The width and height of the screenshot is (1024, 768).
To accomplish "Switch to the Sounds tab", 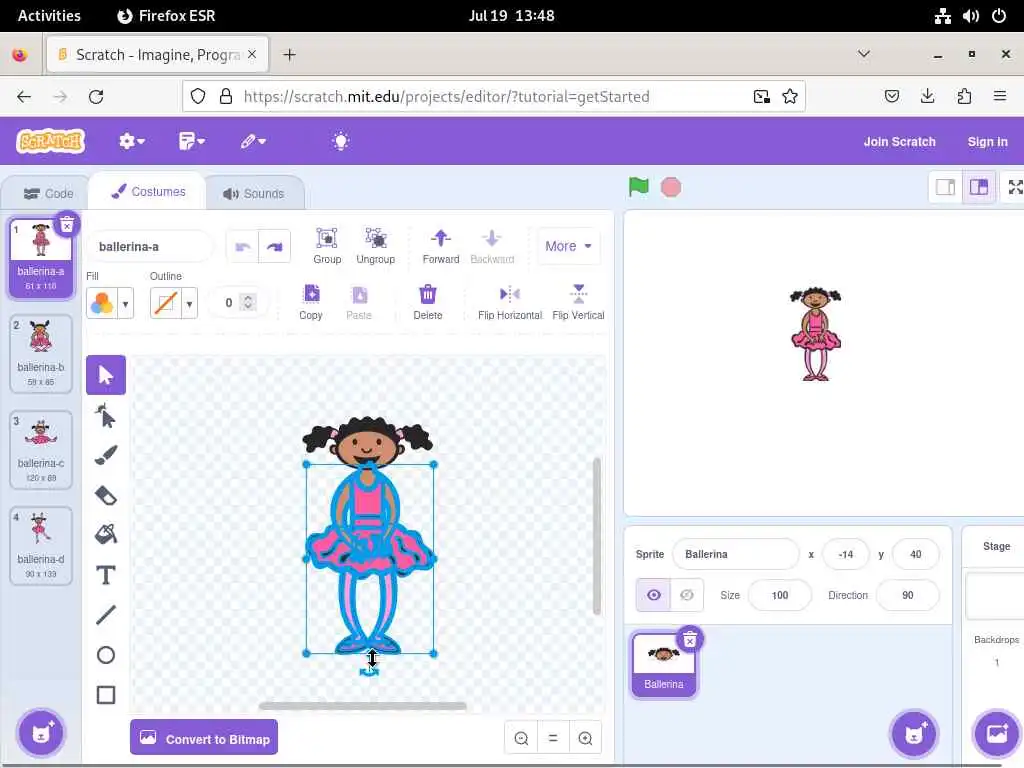I will (x=254, y=193).
